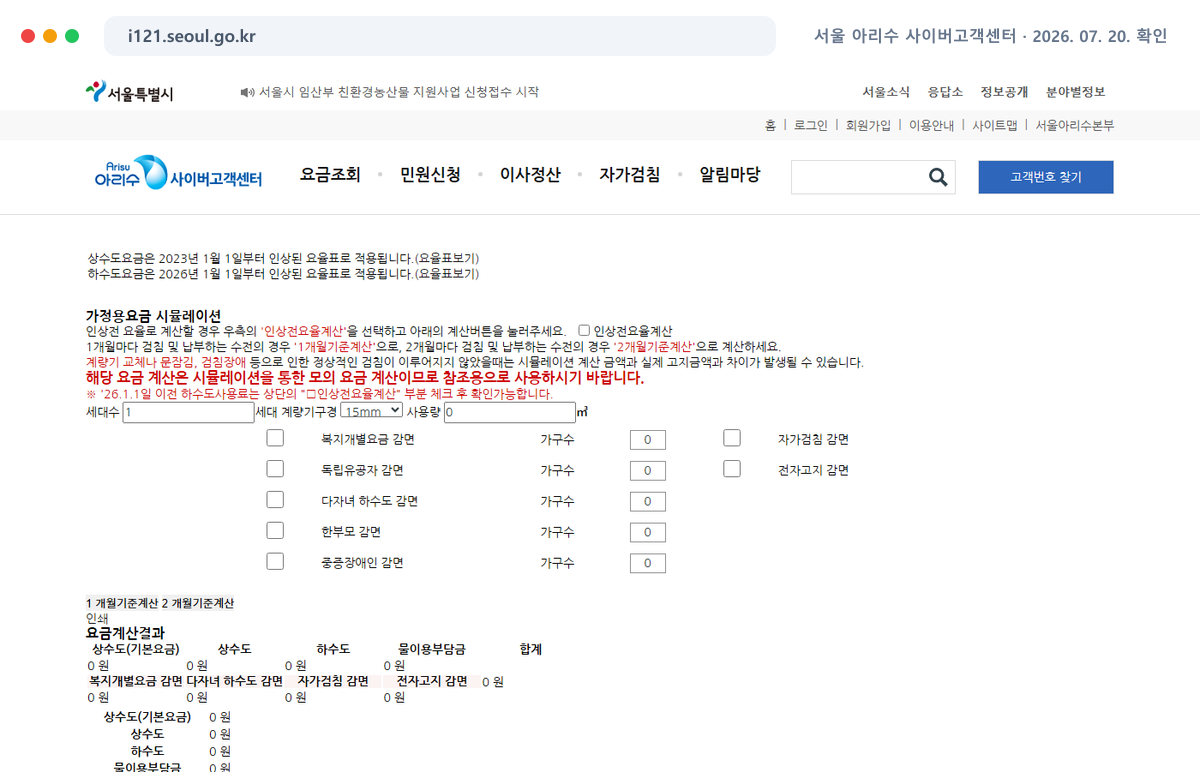Open the 사이트맵 link
This screenshot has height=772, width=1200.
click(994, 125)
